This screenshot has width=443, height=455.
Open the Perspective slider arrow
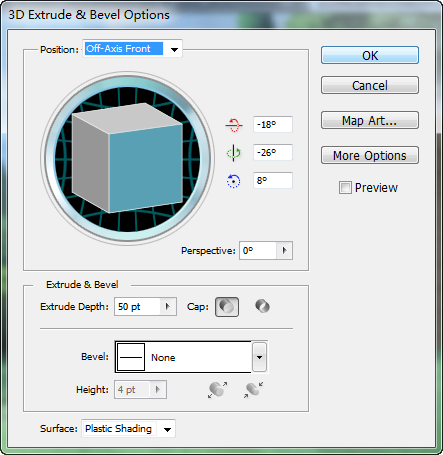pyautogui.click(x=284, y=250)
